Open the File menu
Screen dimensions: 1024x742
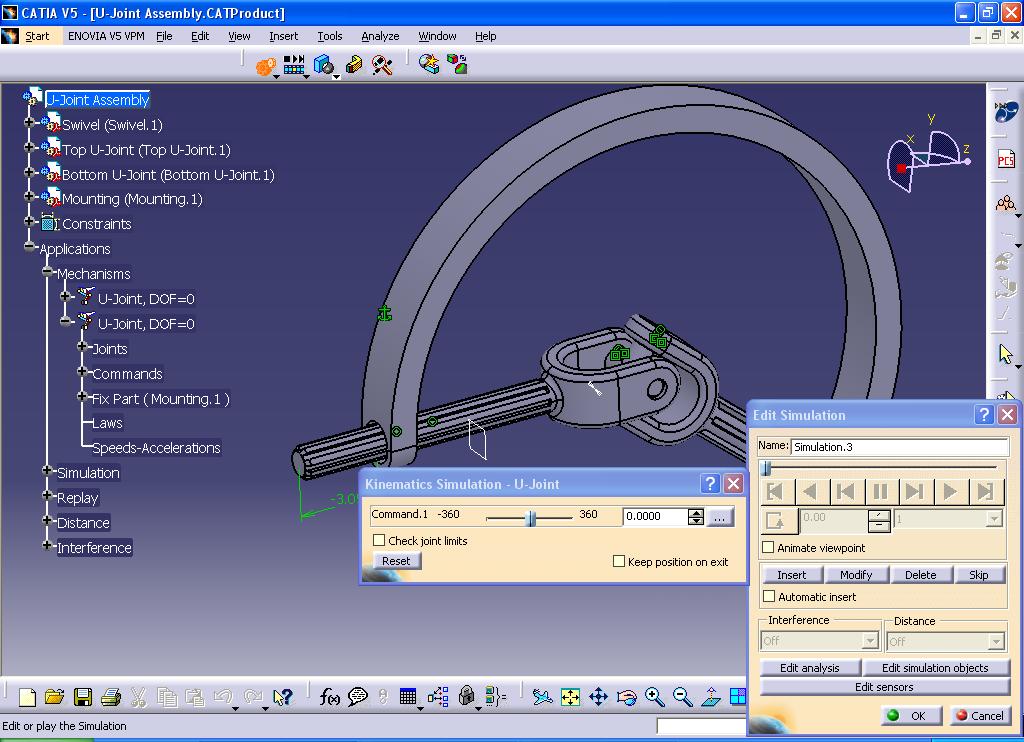165,36
